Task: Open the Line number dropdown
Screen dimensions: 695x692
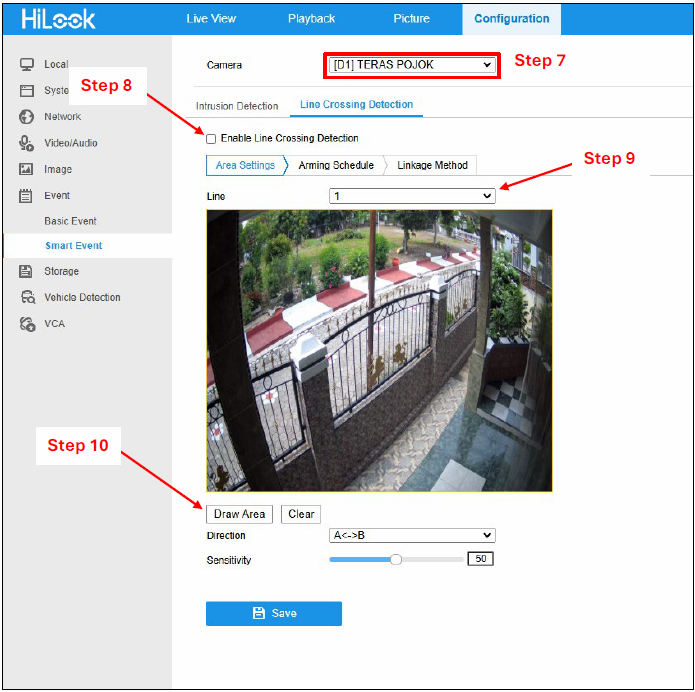Action: [412, 196]
